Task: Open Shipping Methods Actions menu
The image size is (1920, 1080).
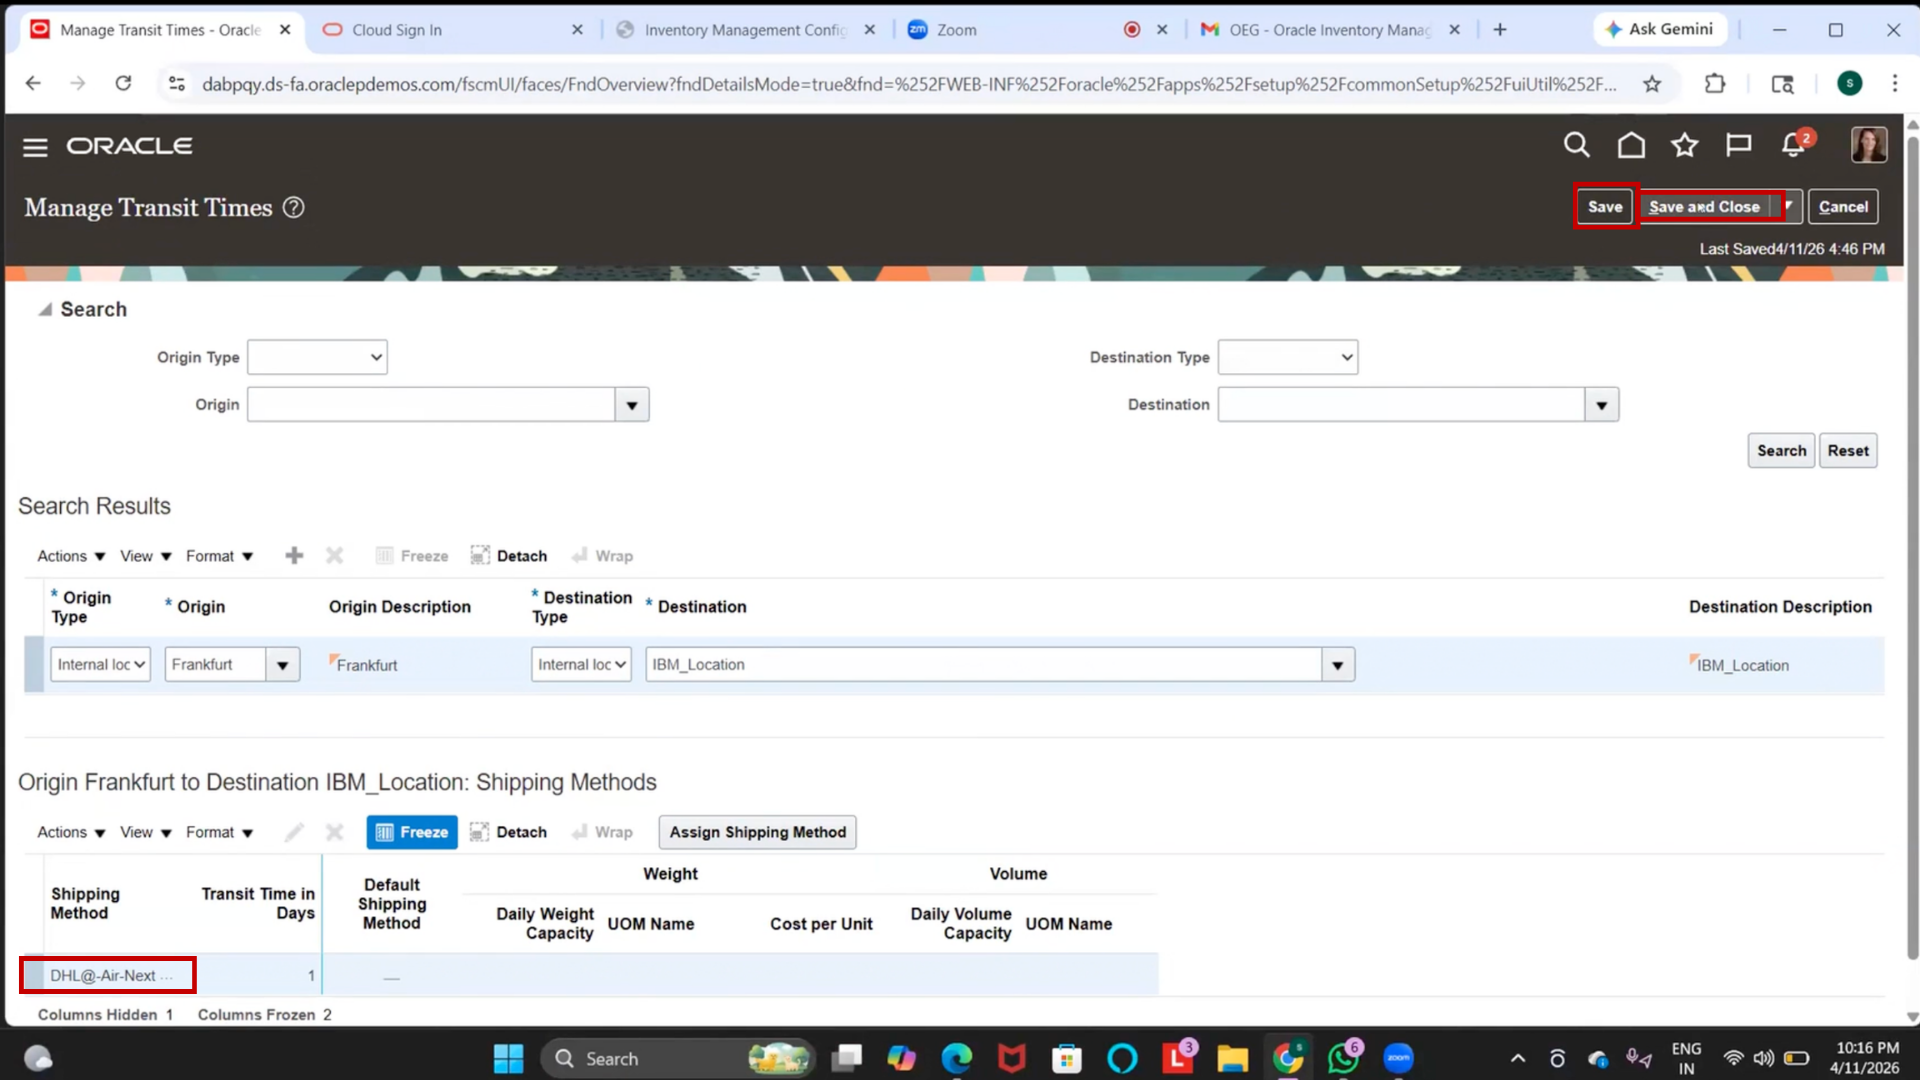Action: coord(71,832)
